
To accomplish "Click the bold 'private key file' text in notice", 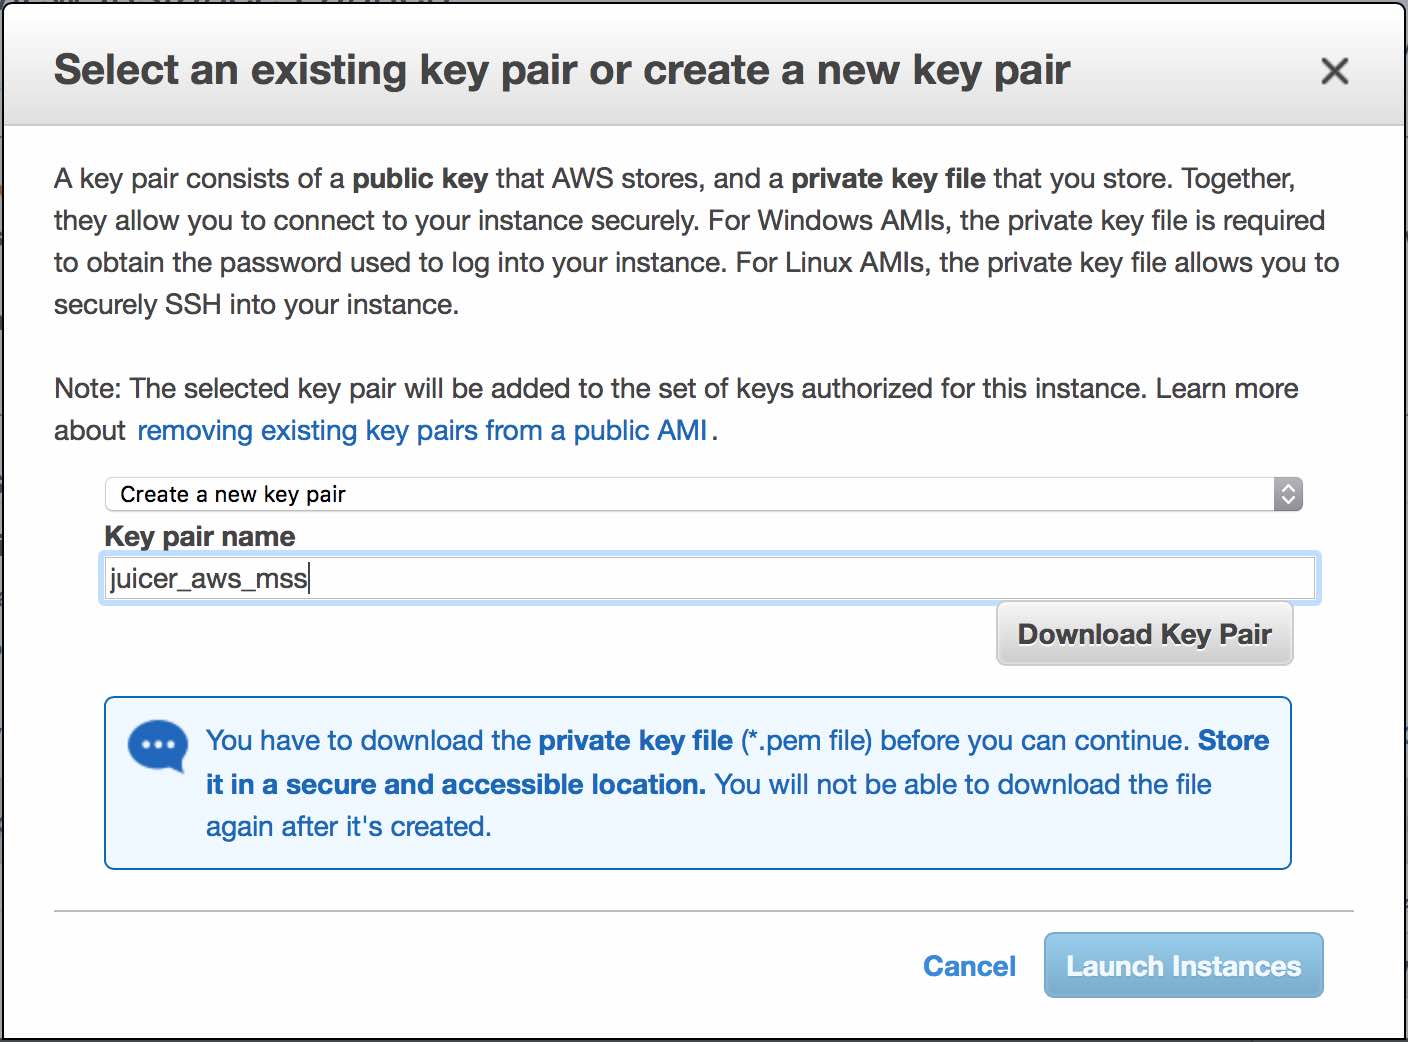I will pyautogui.click(x=635, y=741).
